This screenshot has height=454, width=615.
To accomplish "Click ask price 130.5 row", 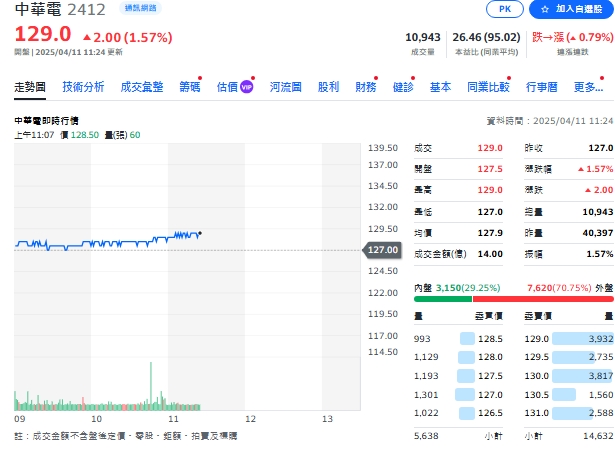I will tap(569, 395).
